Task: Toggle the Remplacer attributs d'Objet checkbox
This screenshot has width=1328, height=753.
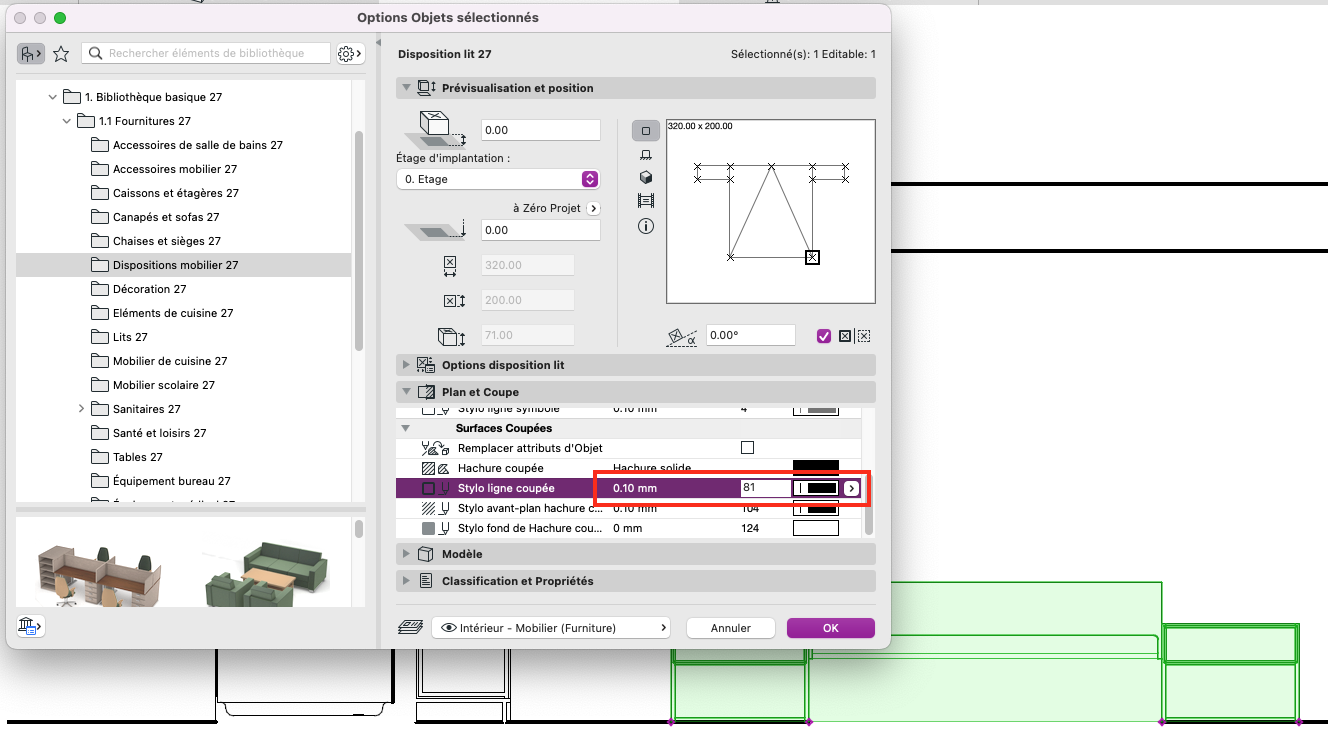Action: pyautogui.click(x=747, y=448)
